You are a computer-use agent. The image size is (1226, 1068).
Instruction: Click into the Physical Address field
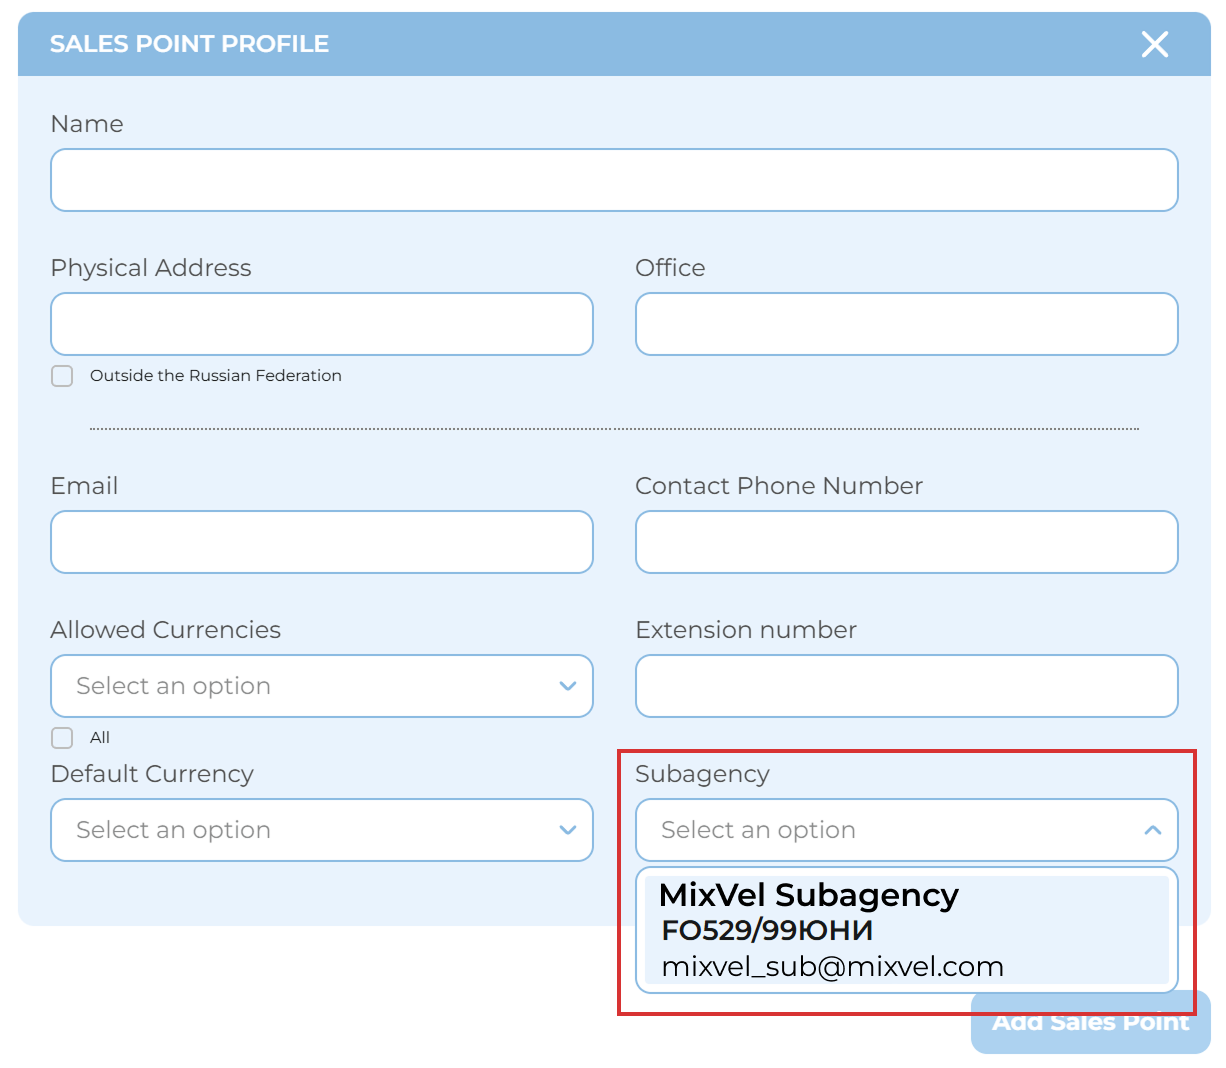322,324
